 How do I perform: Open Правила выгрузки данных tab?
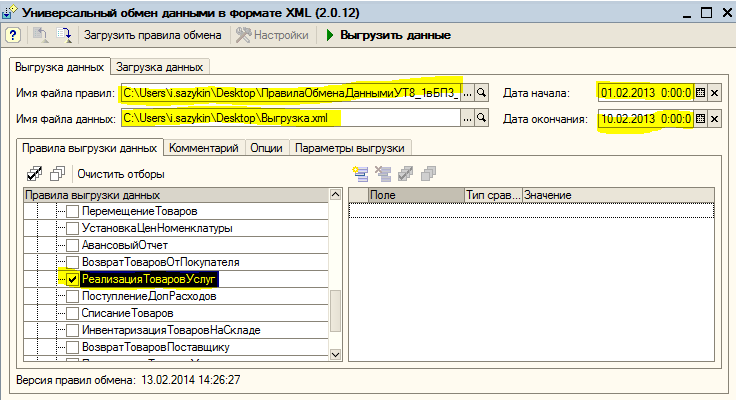click(x=90, y=148)
